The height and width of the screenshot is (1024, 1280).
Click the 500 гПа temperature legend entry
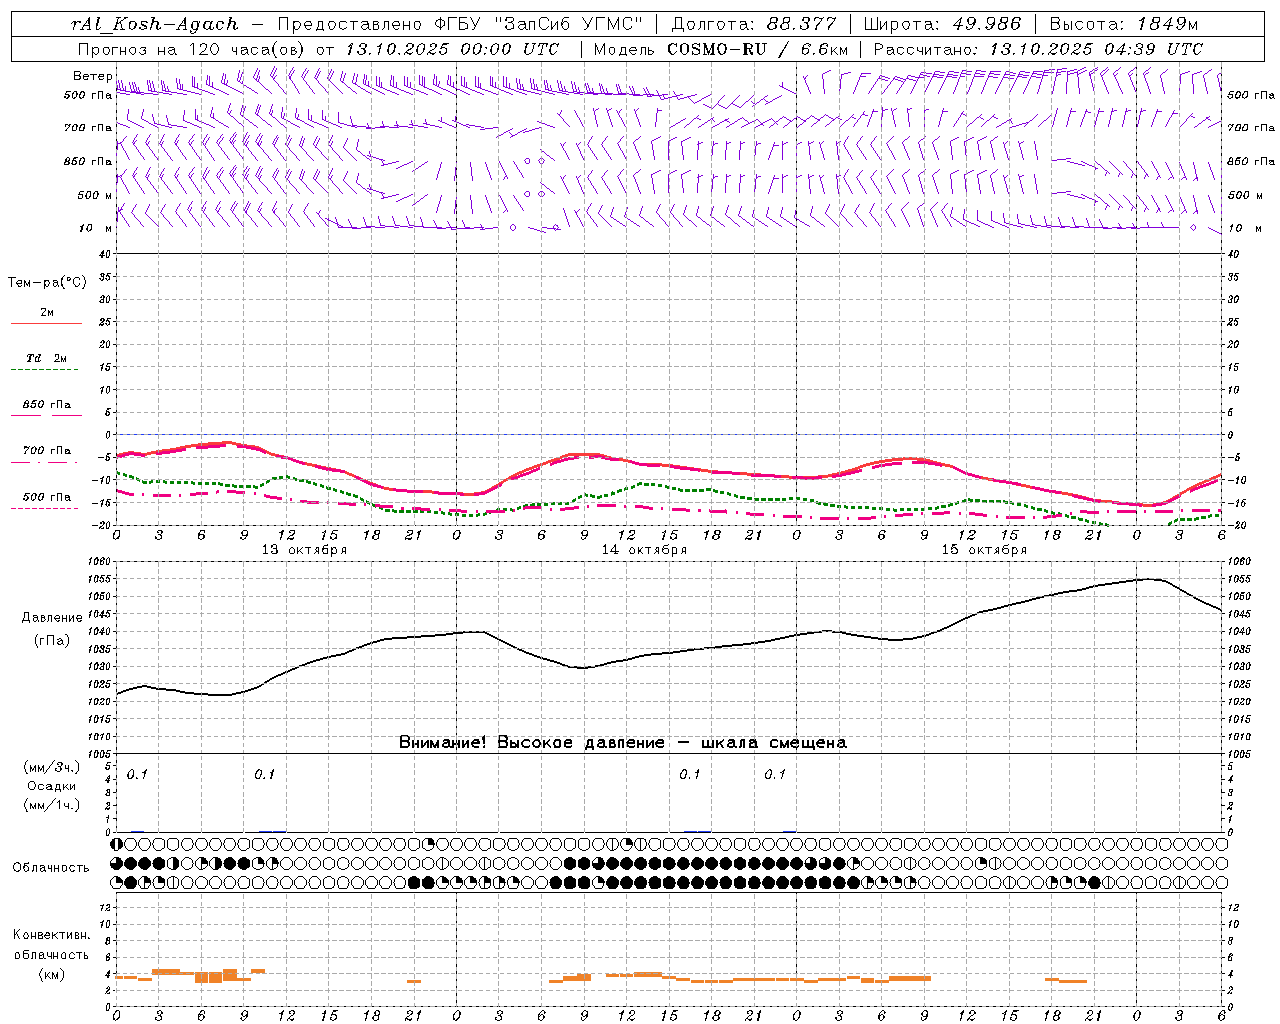(x=46, y=497)
